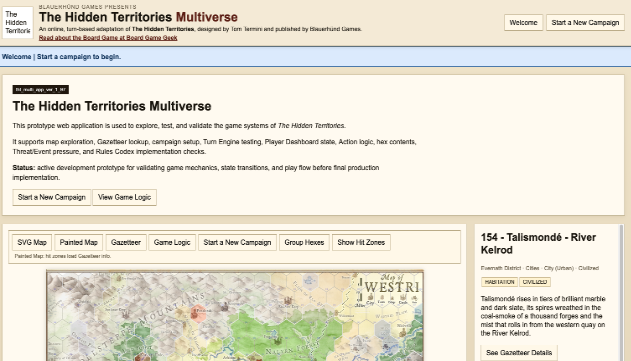The image size is (631, 361).
Task: Open See Gazetteer Details button
Action: coord(519,353)
